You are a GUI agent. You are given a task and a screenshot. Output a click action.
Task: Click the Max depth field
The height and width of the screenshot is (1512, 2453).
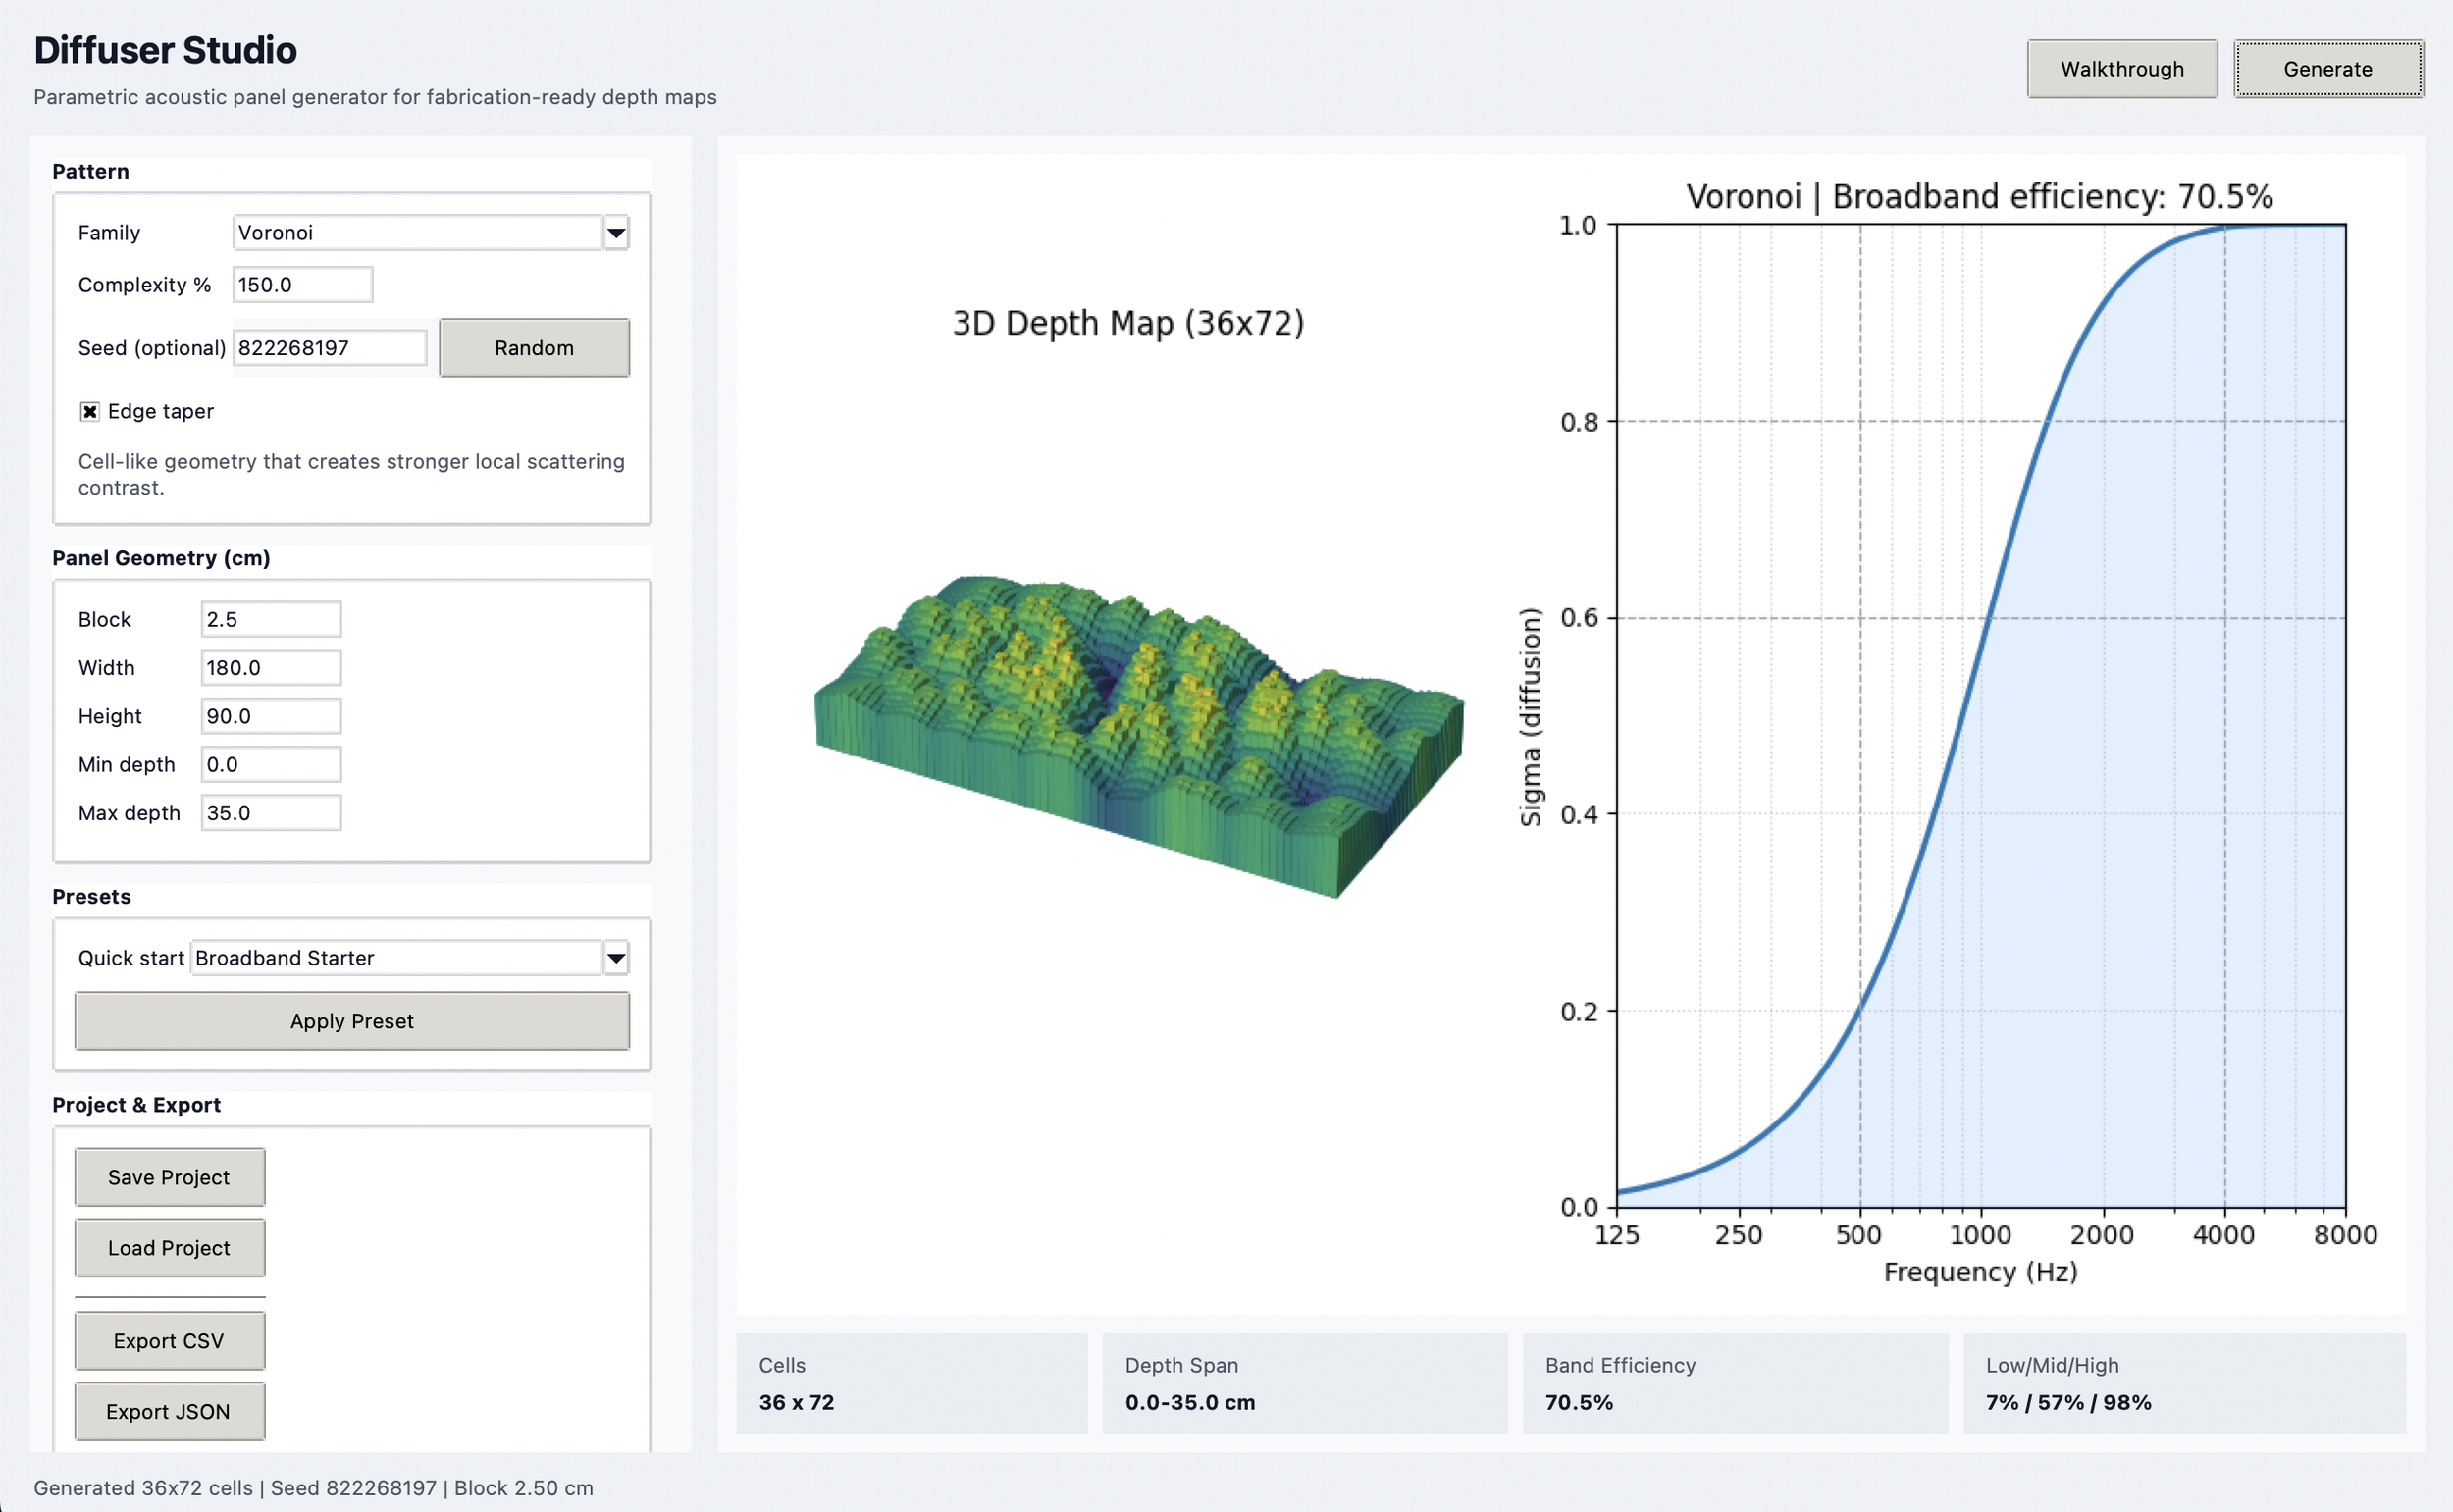tap(270, 813)
